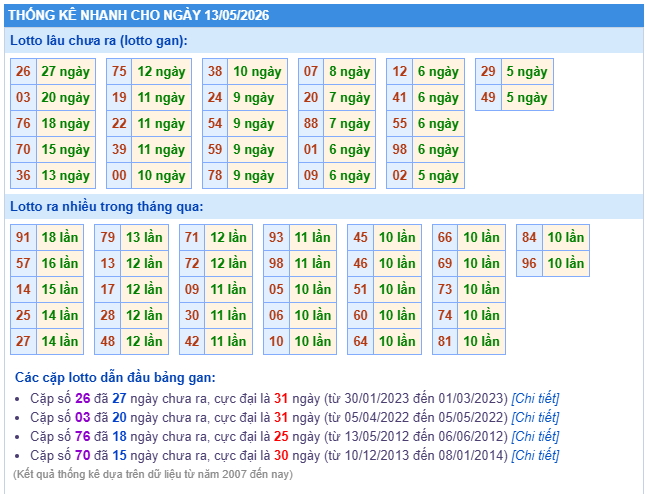This screenshot has height=494, width=647.
Task: Select the "15 lần" cell
Action: coord(60,289)
